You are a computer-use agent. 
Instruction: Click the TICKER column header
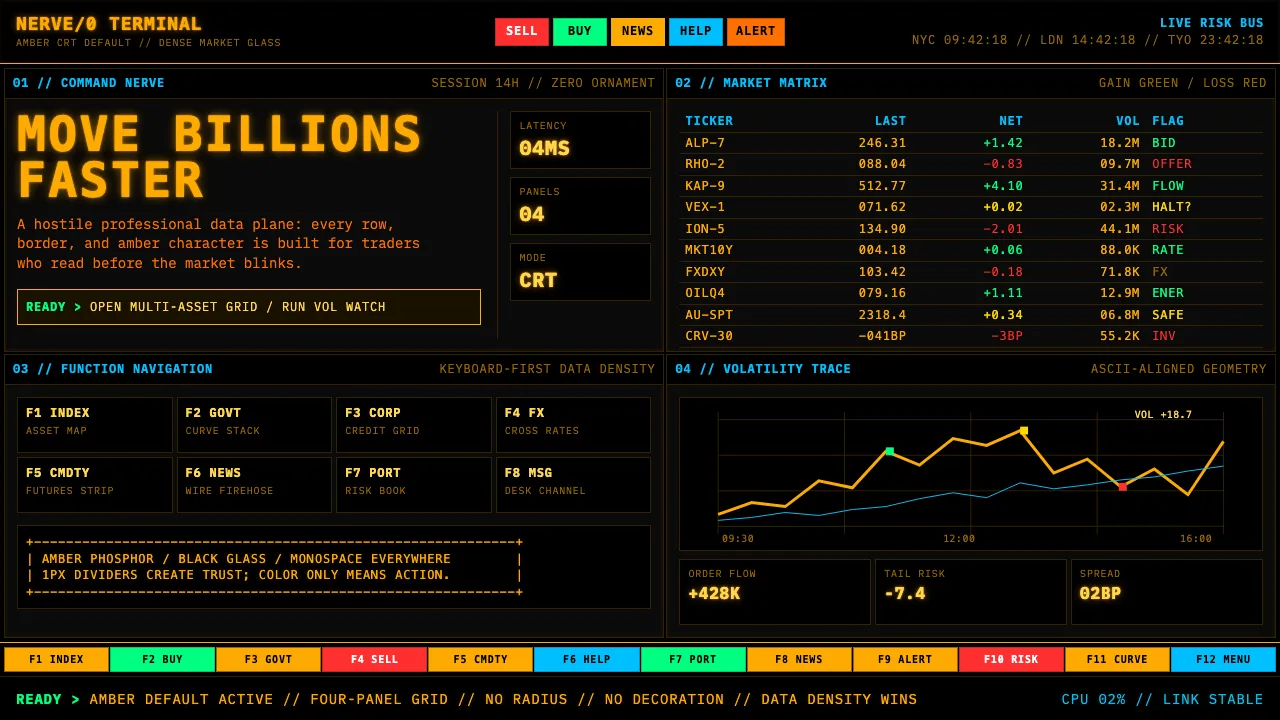point(709,121)
